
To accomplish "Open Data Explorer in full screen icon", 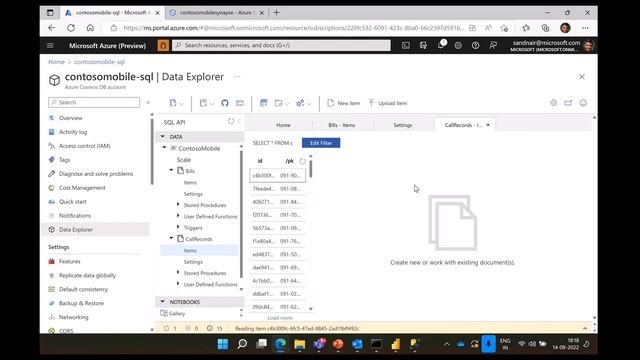I will point(568,103).
